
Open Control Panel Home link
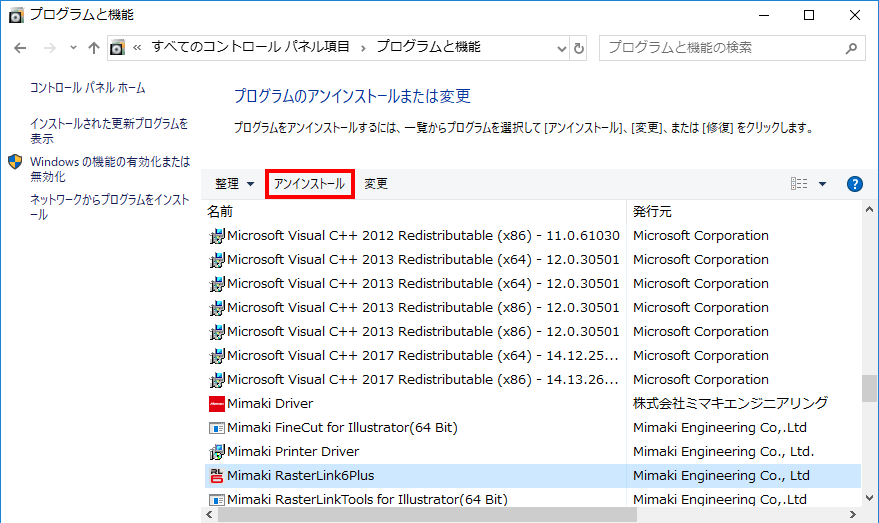pyautogui.click(x=87, y=88)
